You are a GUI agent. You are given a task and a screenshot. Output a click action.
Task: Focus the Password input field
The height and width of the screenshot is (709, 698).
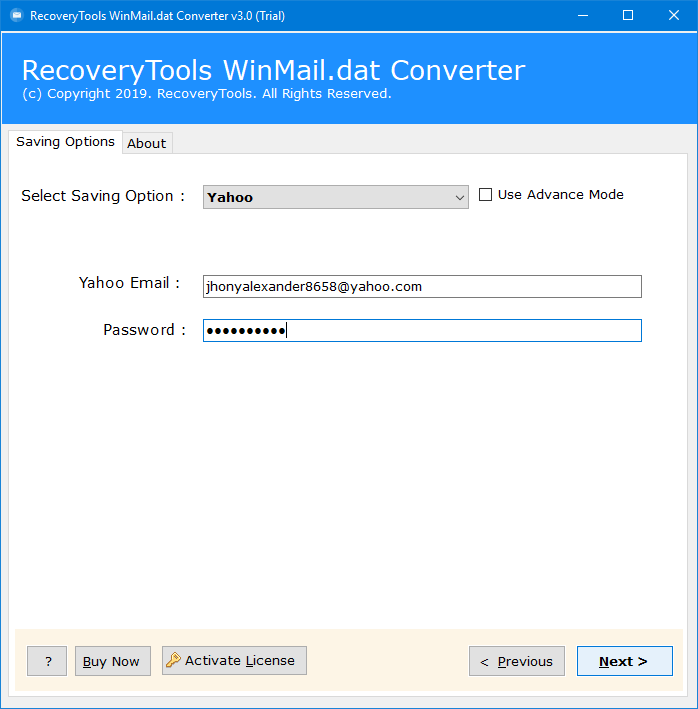coord(422,331)
